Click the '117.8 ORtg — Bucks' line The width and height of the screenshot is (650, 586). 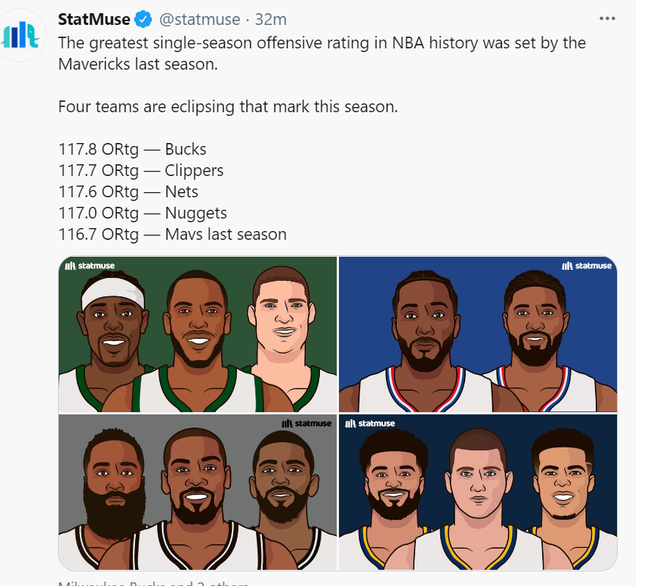coord(132,149)
